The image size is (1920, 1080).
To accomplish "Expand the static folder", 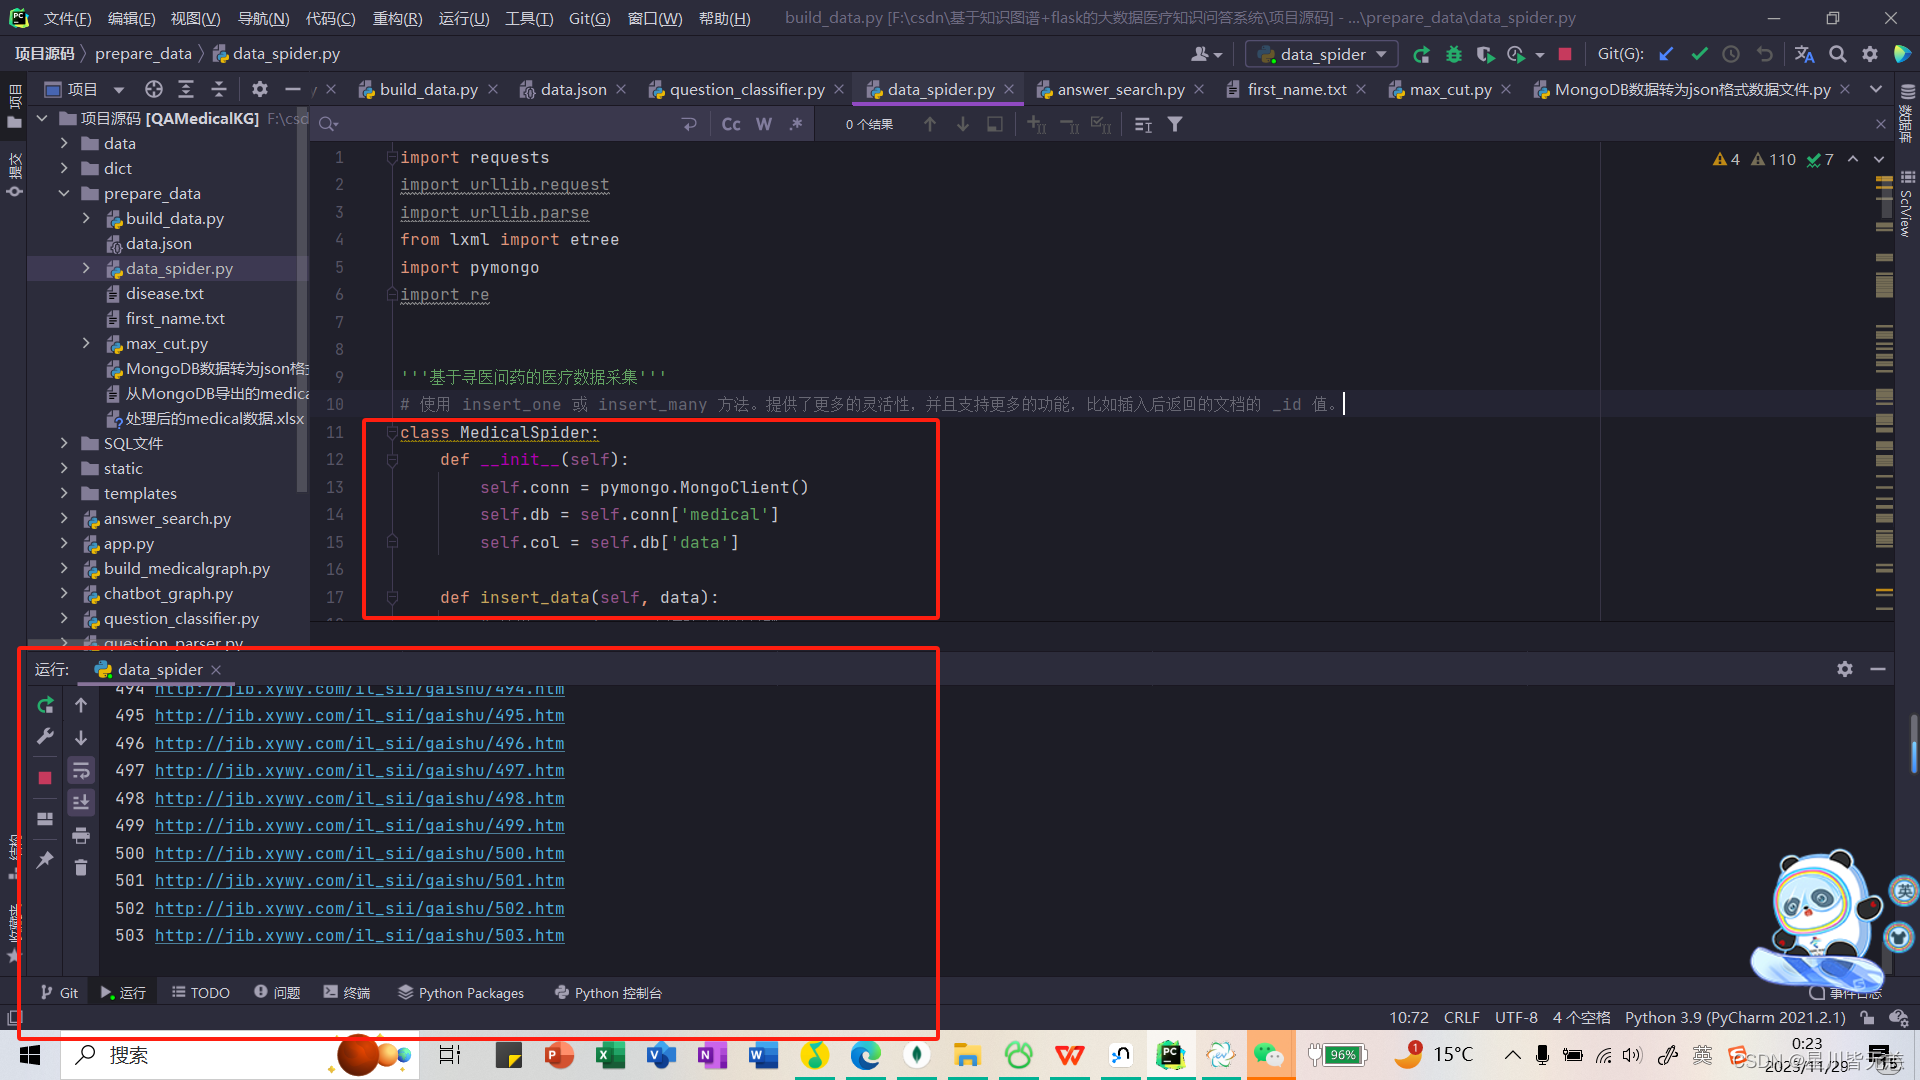I will pyautogui.click(x=64, y=468).
